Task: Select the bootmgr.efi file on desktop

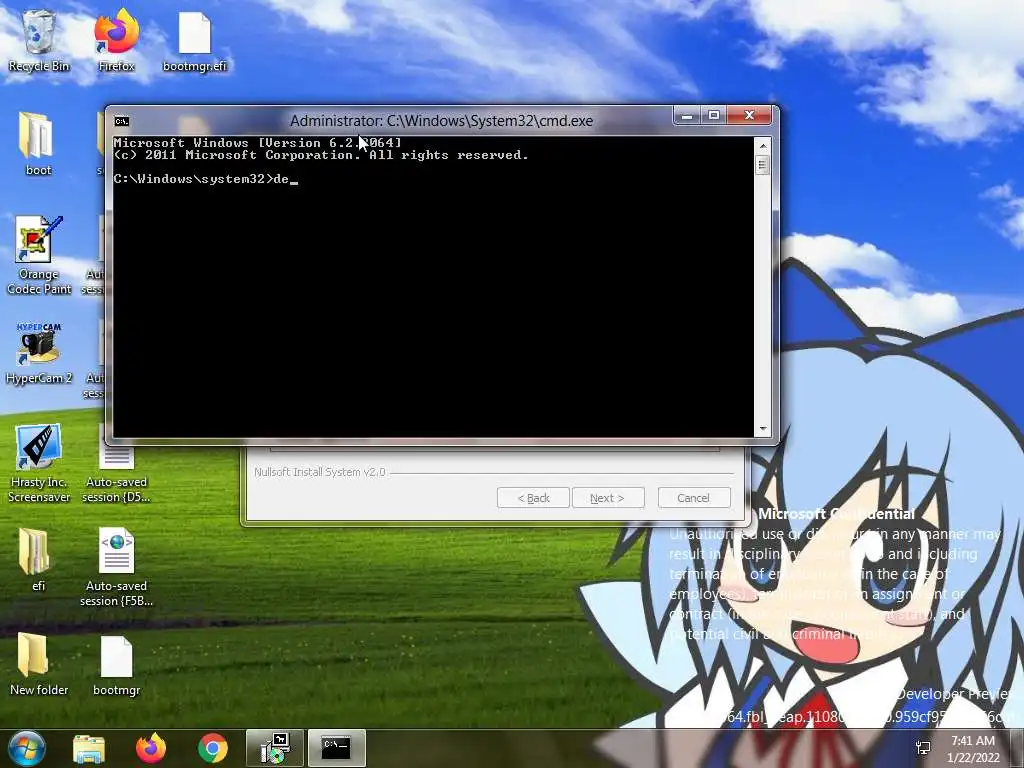Action: coord(195,40)
